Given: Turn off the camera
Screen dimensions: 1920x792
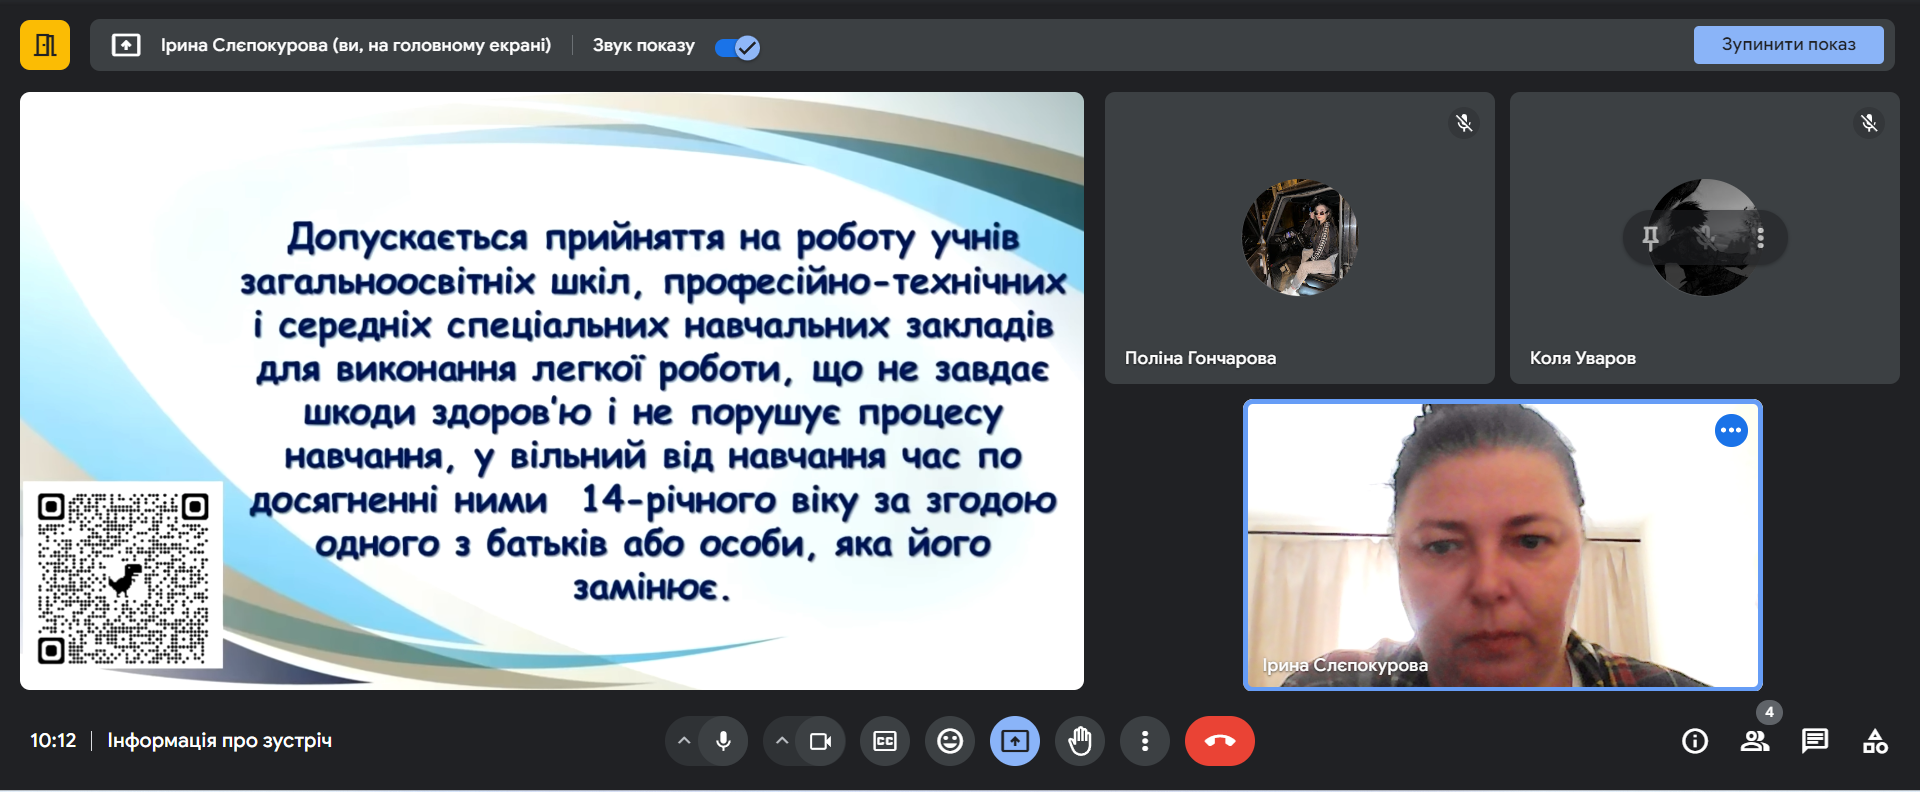Looking at the screenshot, I should [x=821, y=741].
